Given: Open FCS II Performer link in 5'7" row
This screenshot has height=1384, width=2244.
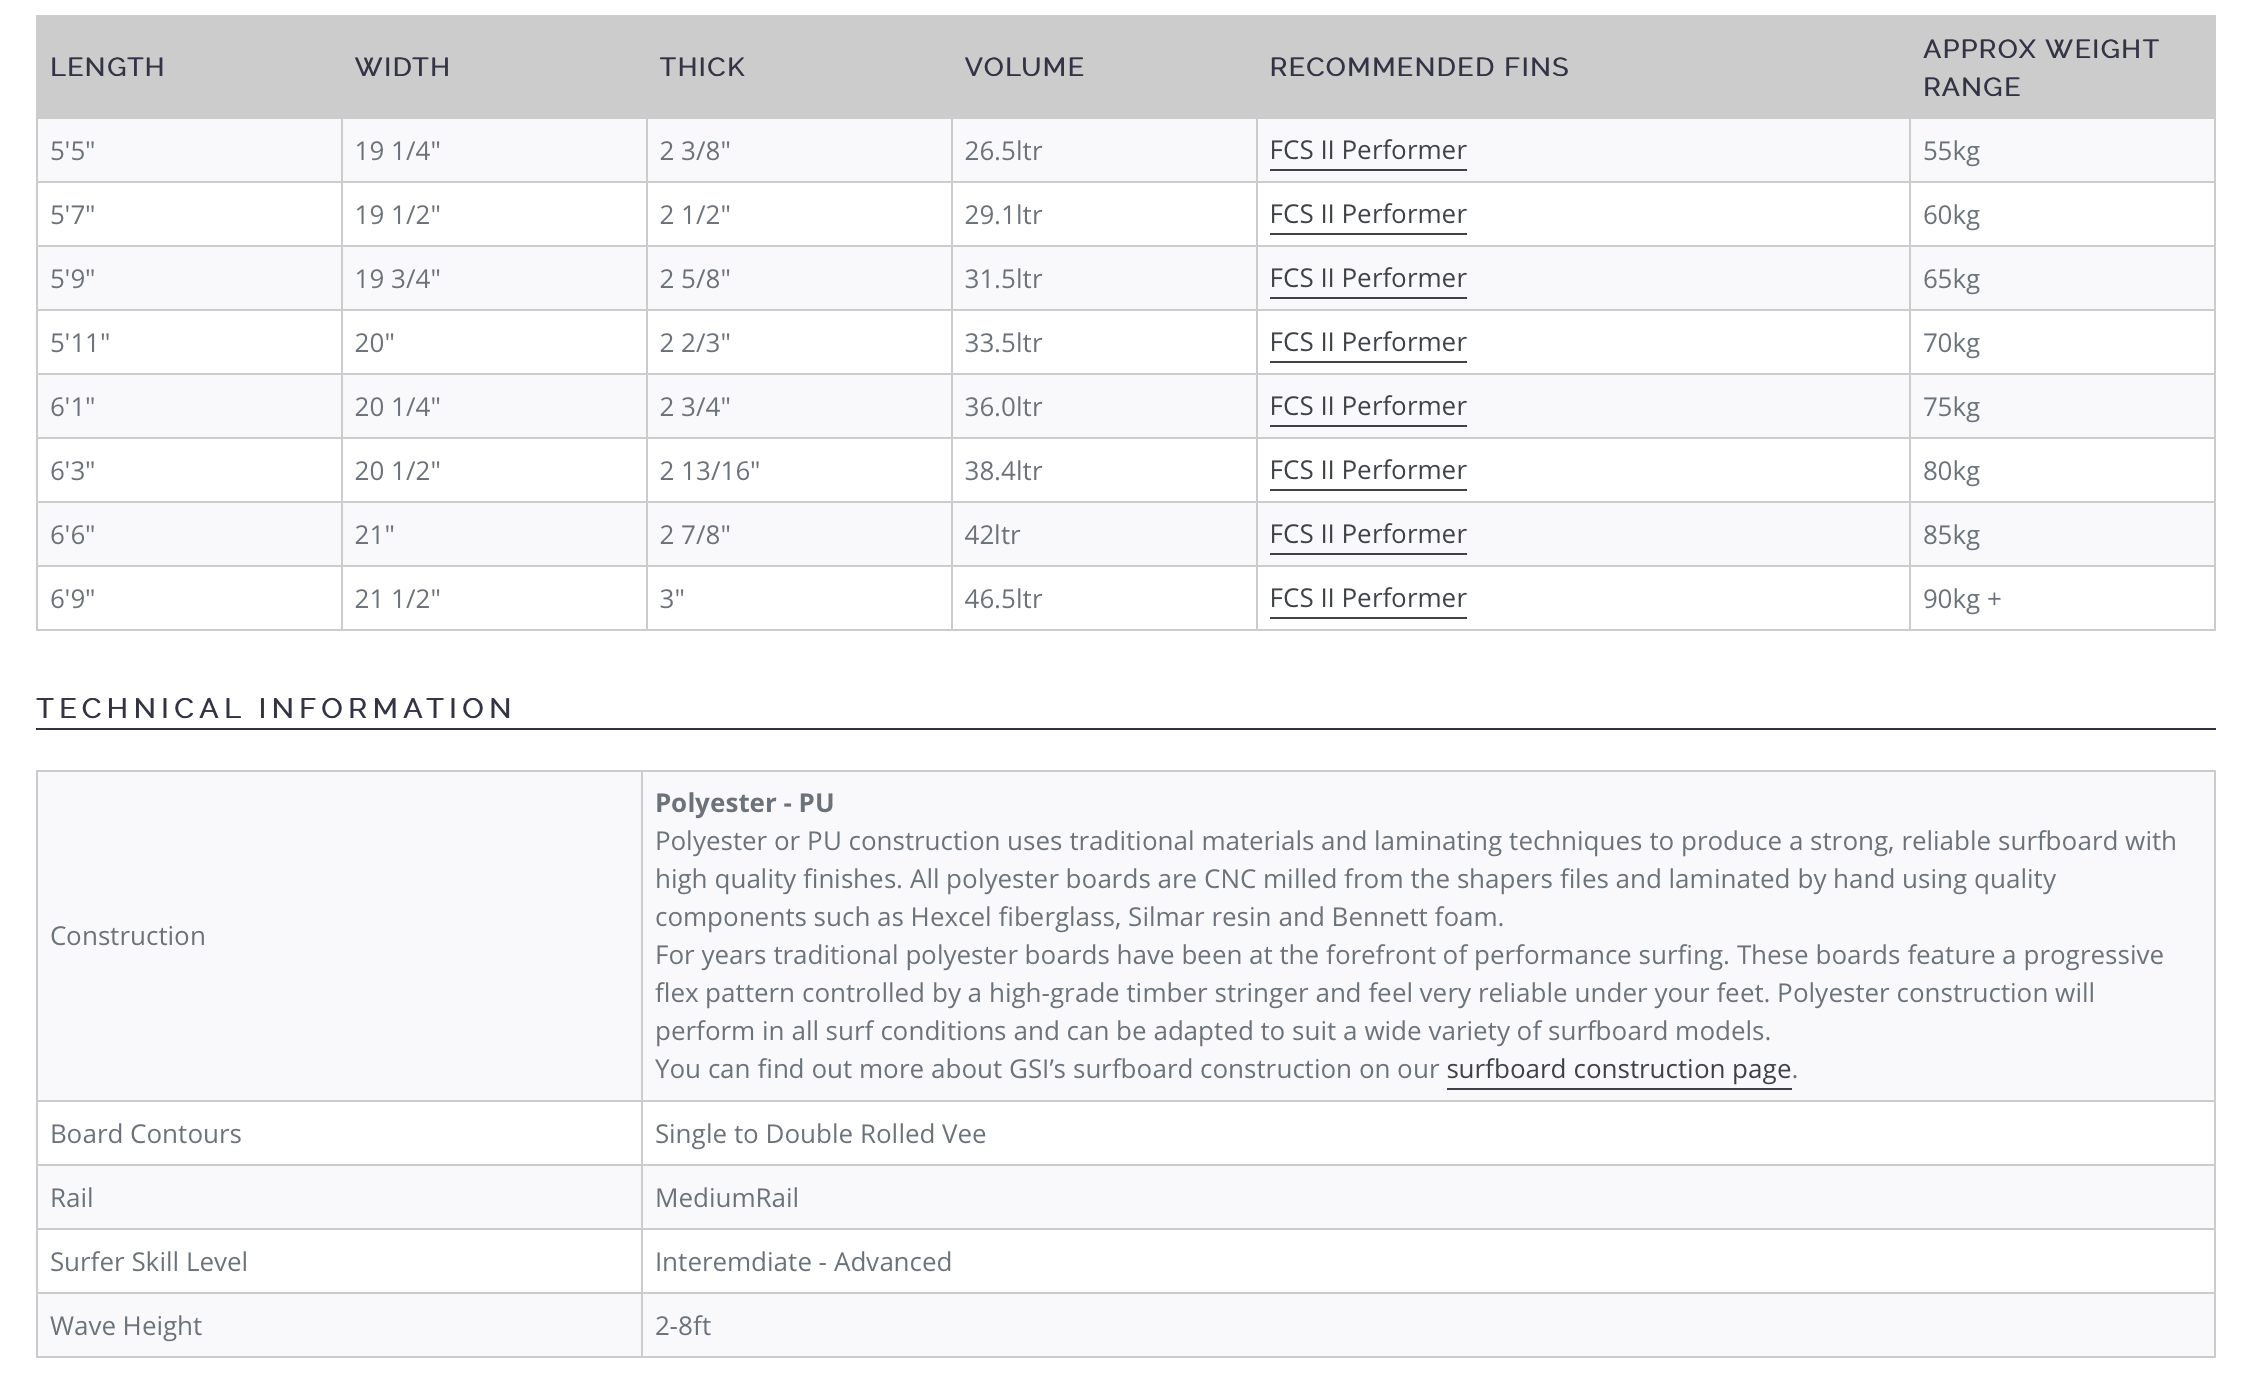Looking at the screenshot, I should [x=1367, y=214].
